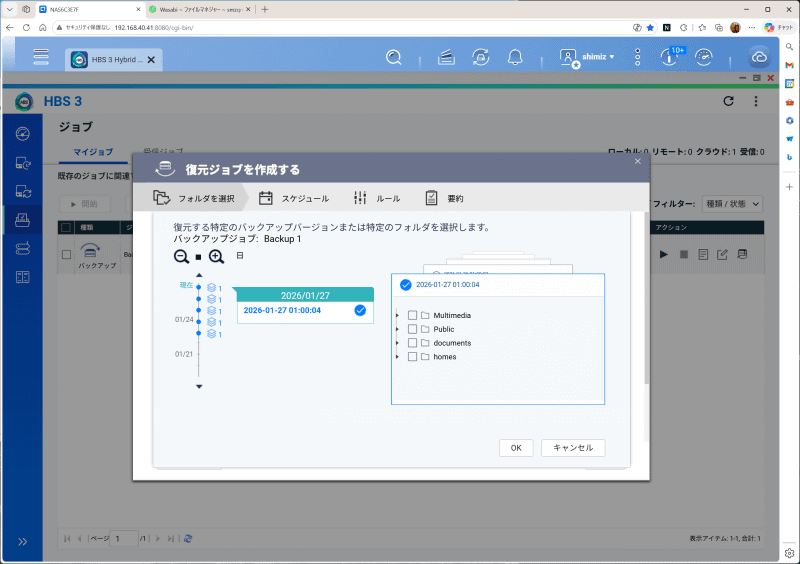Go to Schedule wizard step
Image resolution: width=800 pixels, height=564 pixels.
(293, 198)
